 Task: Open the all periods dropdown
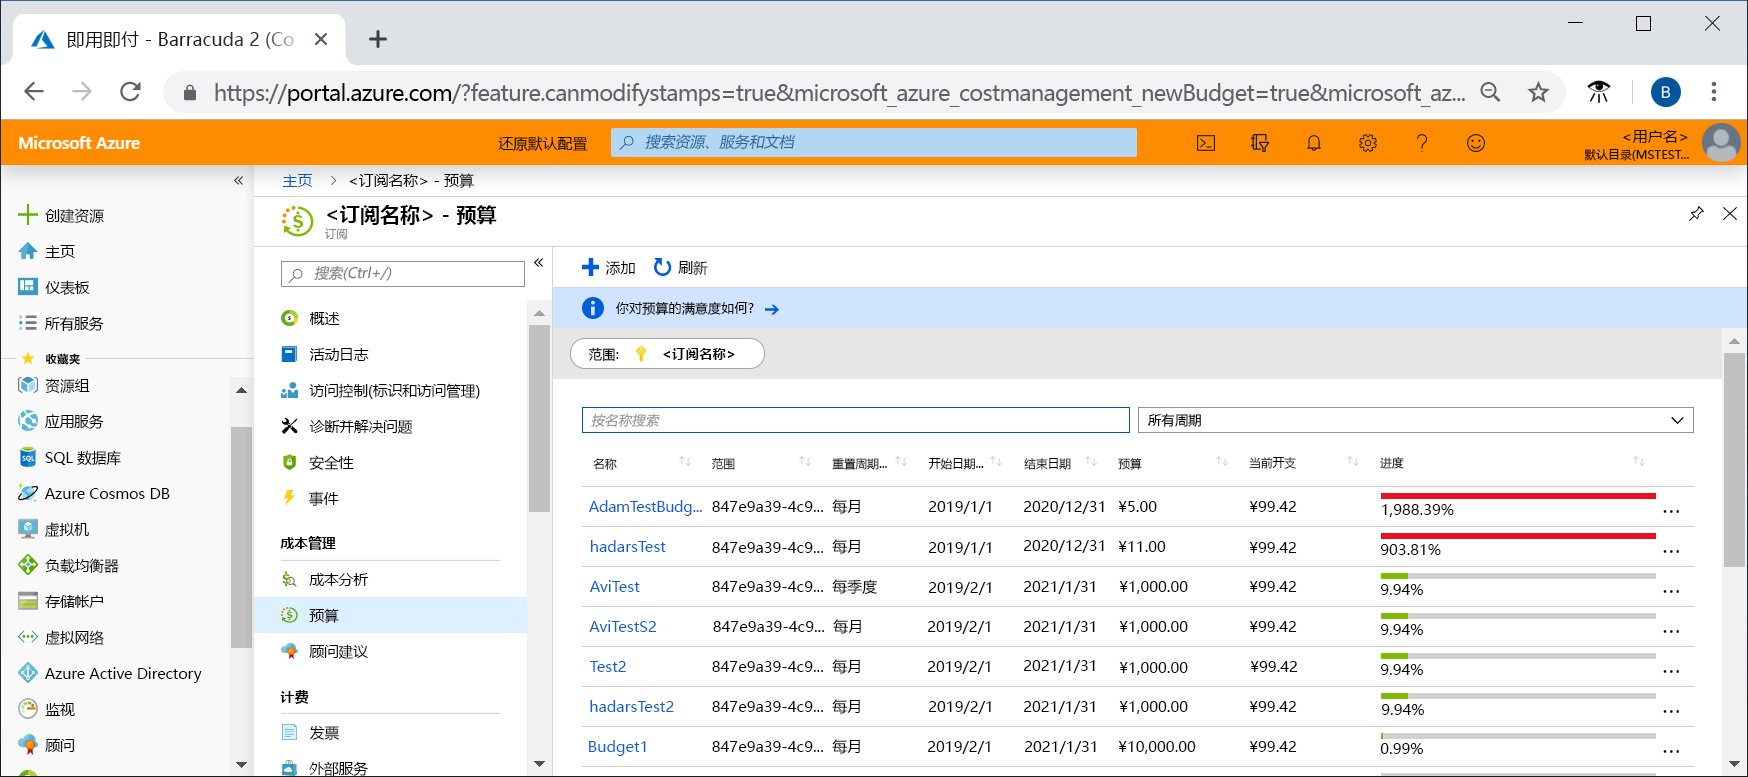1416,420
